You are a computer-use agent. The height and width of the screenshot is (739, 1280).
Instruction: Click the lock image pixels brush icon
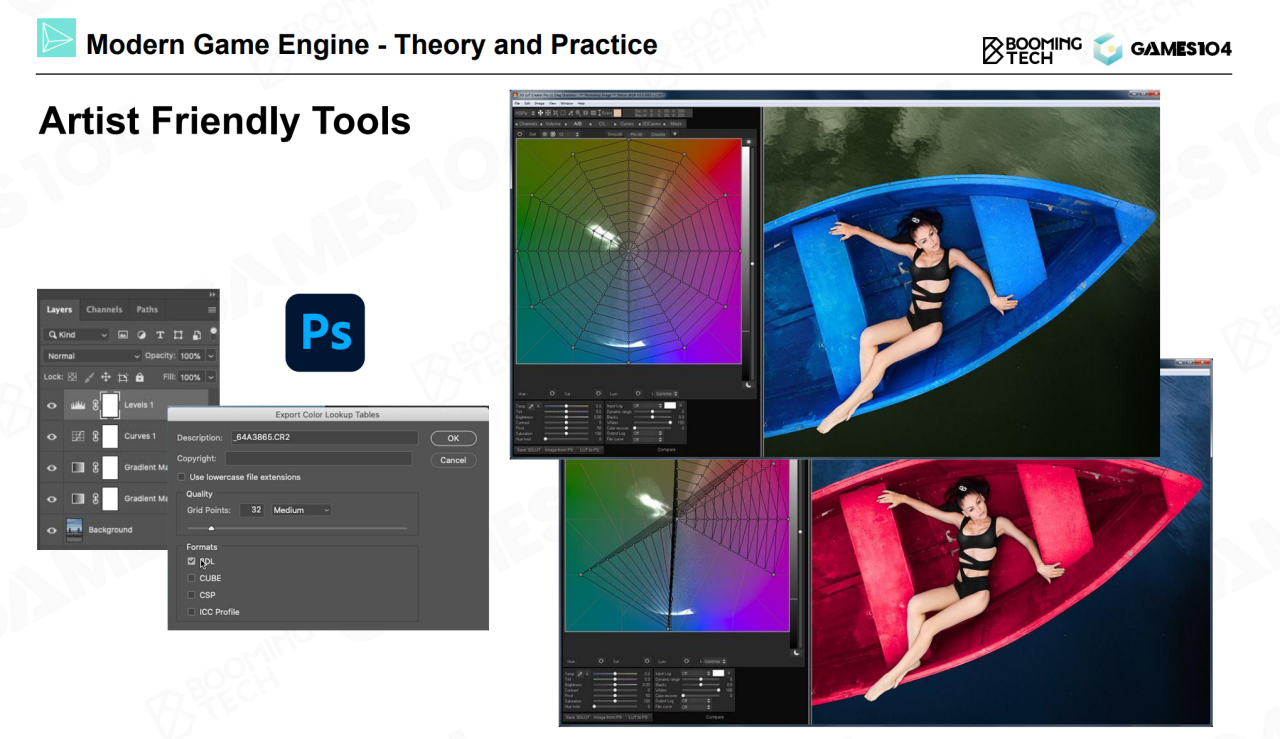88,377
